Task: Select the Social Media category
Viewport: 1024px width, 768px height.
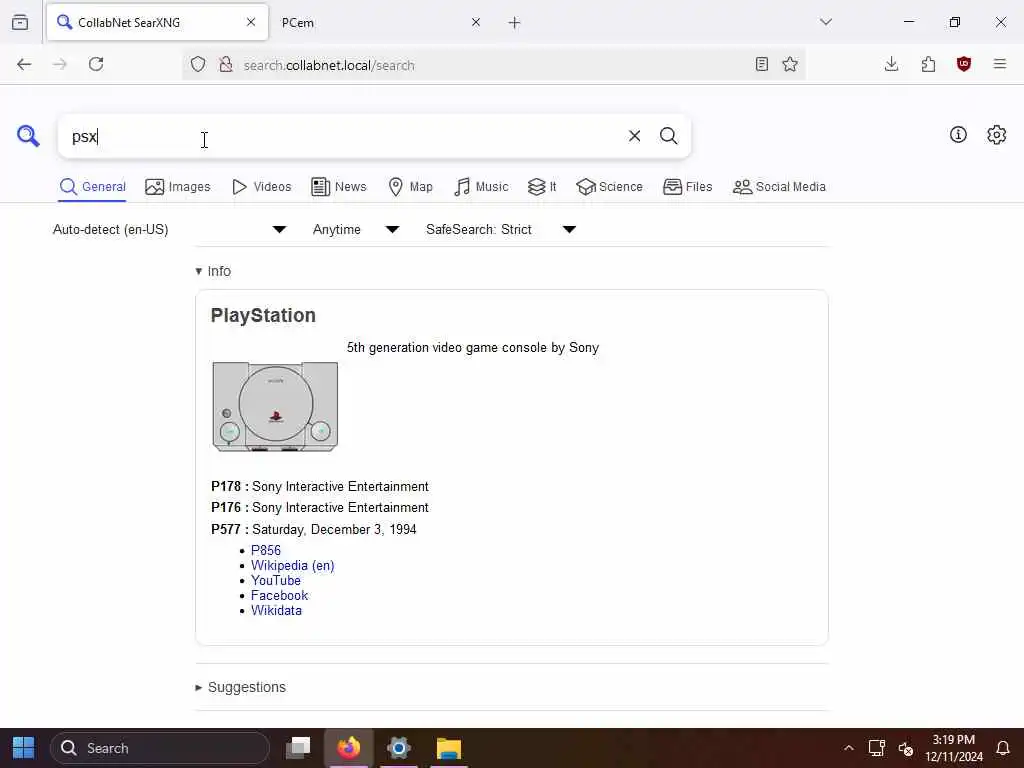Action: click(x=779, y=187)
